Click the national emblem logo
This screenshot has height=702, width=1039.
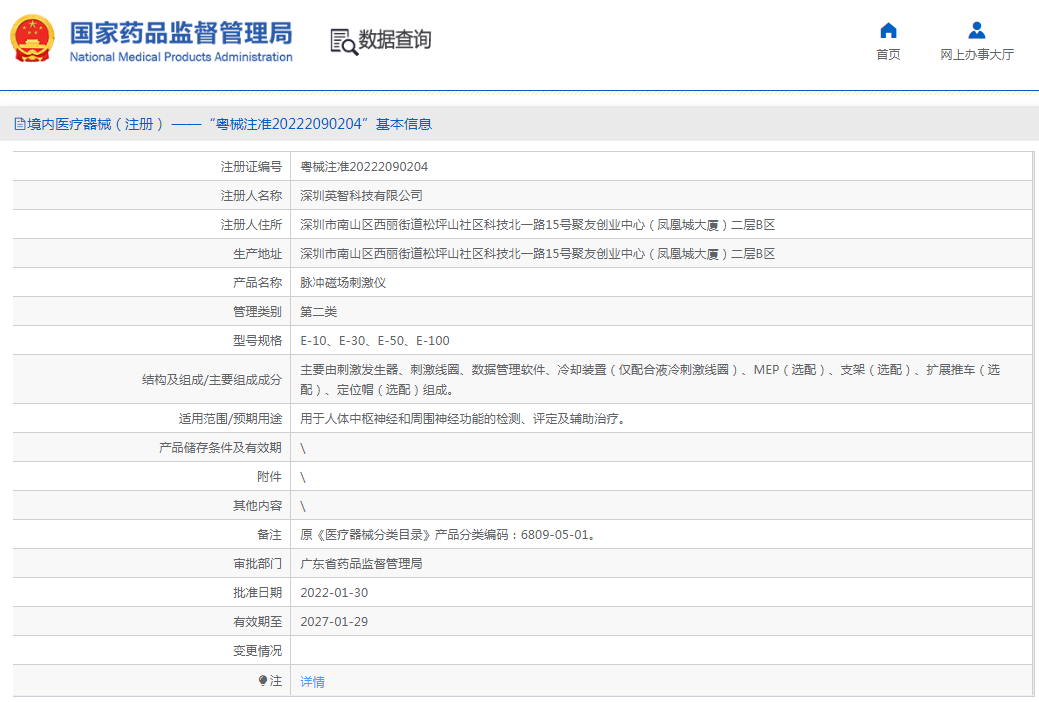(32, 38)
